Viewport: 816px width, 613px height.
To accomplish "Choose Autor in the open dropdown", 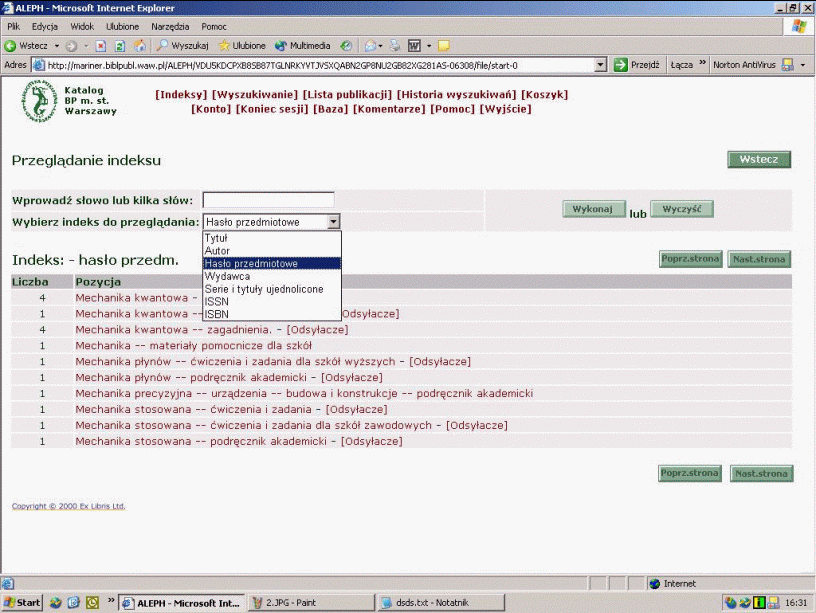I will (217, 251).
